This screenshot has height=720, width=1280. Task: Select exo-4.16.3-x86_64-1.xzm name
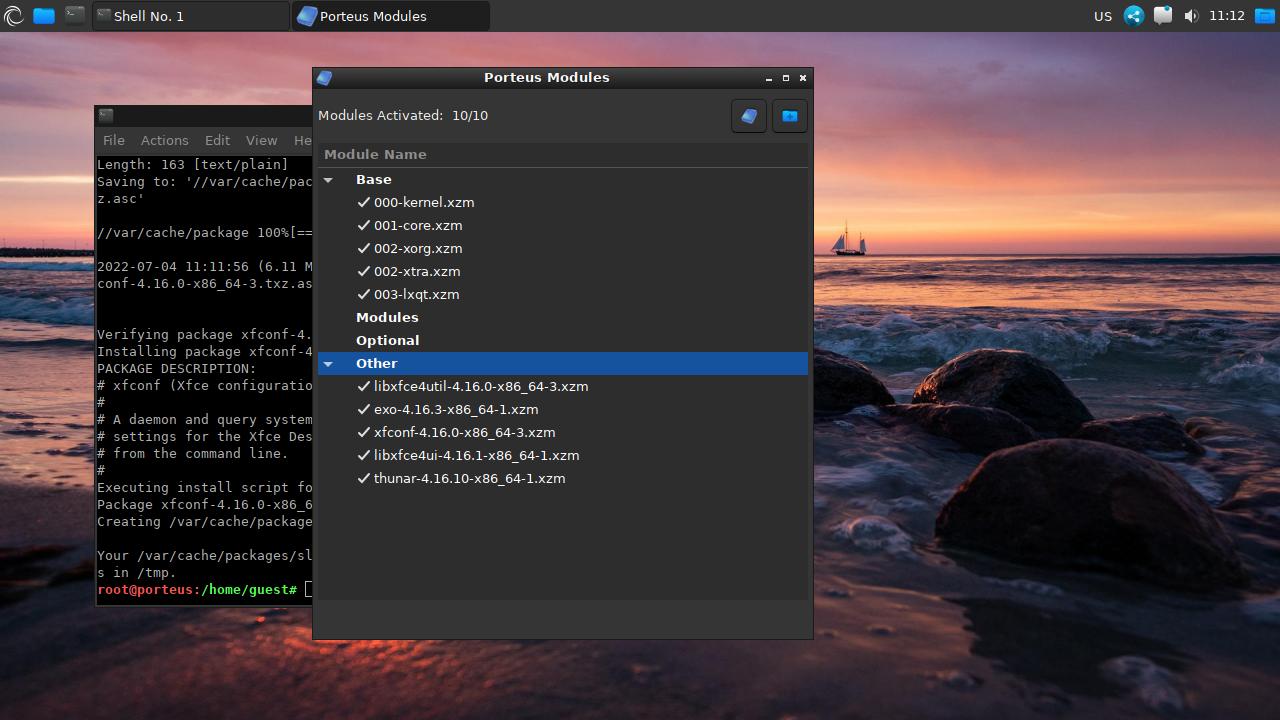[456, 409]
